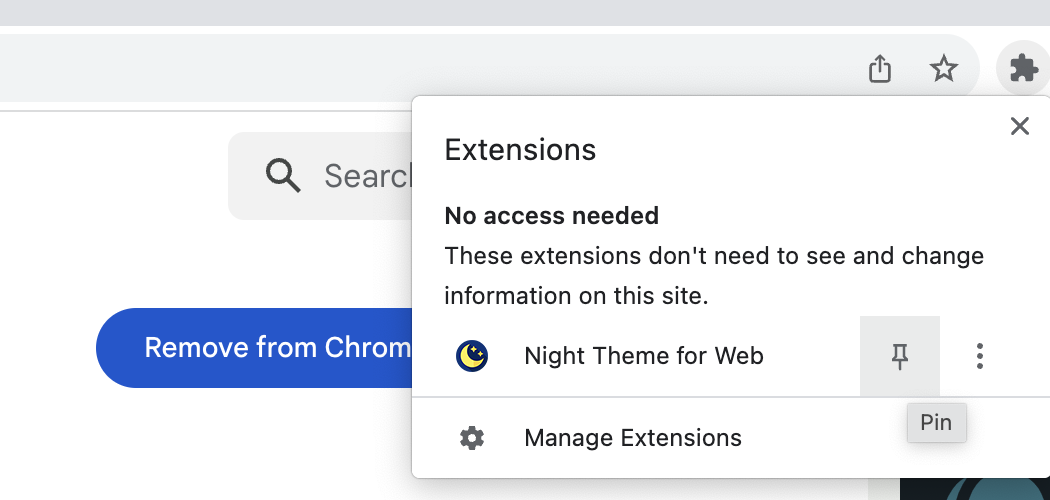Open more actions for Night Theme for Web
Viewport: 1050px width, 500px height.
980,355
